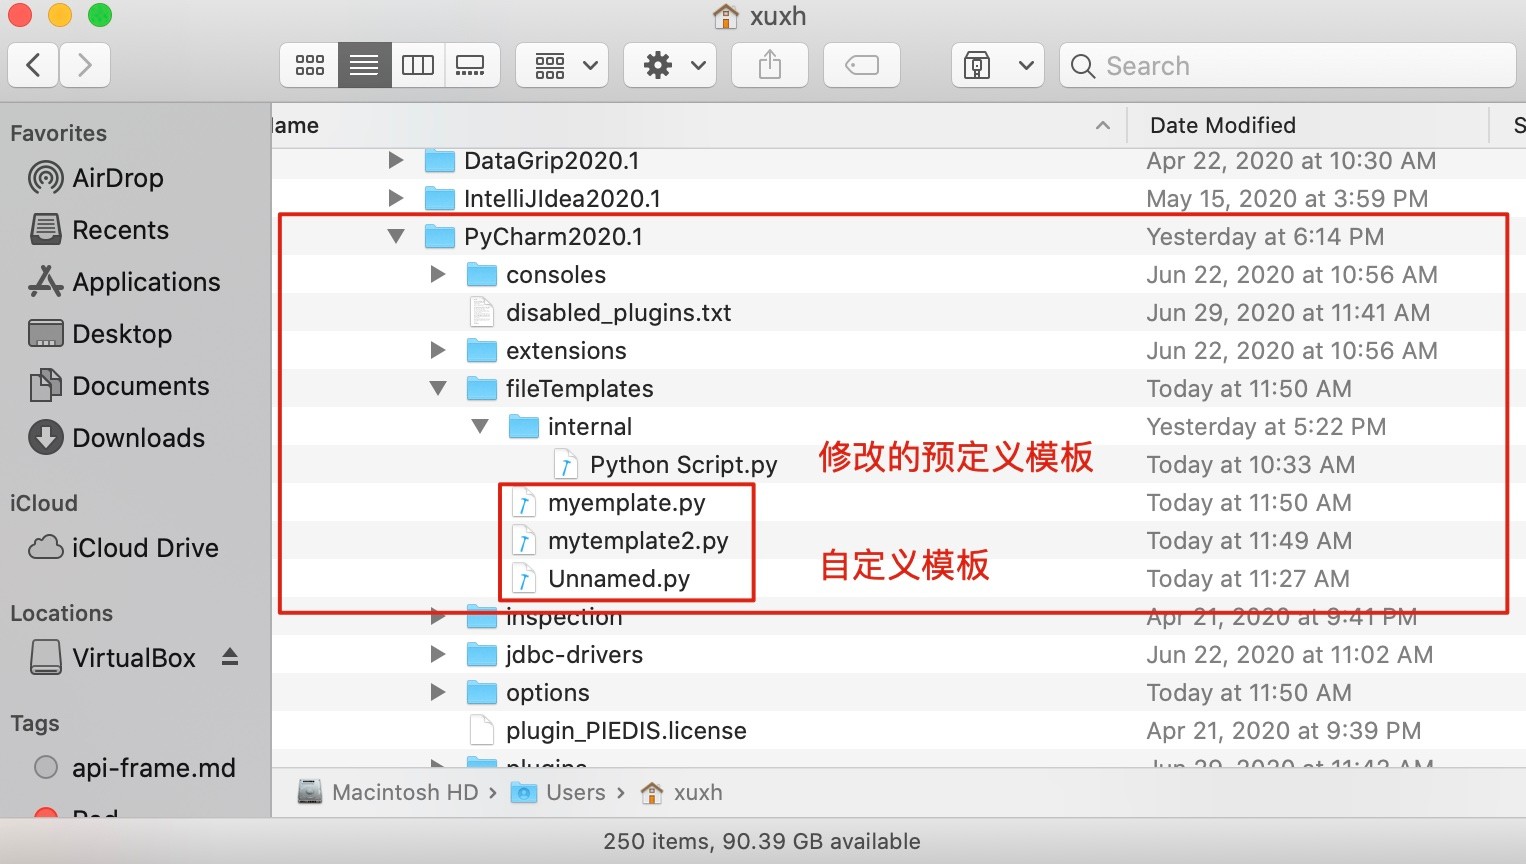Expand the options folder
This screenshot has height=864, width=1526.
click(438, 692)
